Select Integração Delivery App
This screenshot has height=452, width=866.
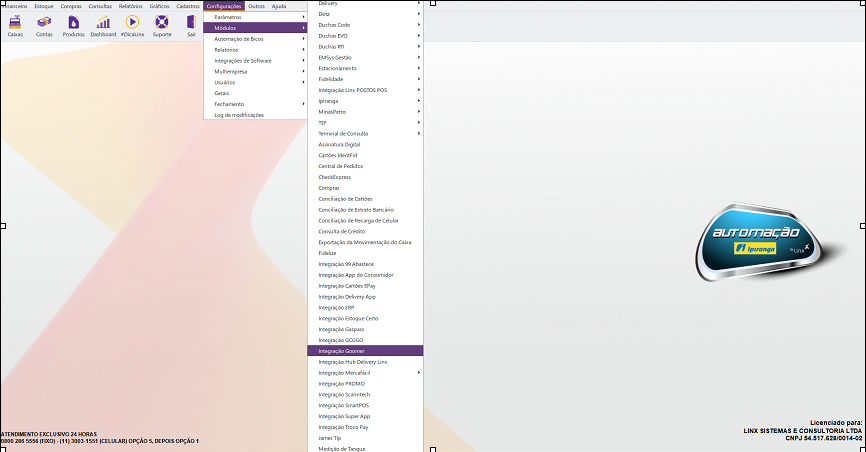point(365,296)
